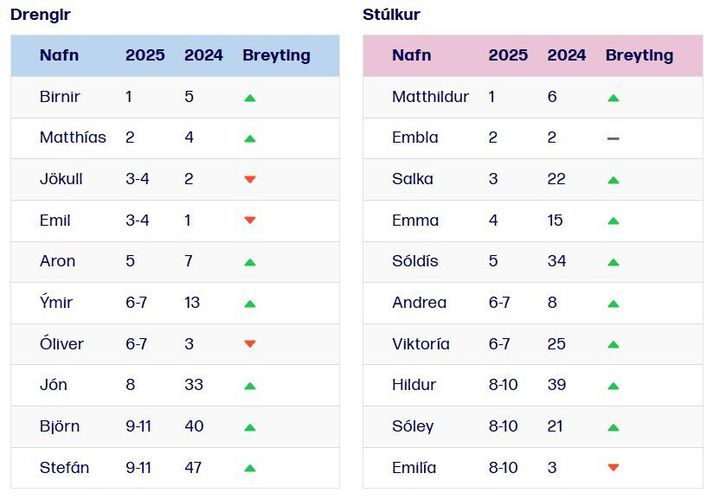Click the red down arrow for Emilía
Viewport: 713px width, 499px height.
coord(613,467)
